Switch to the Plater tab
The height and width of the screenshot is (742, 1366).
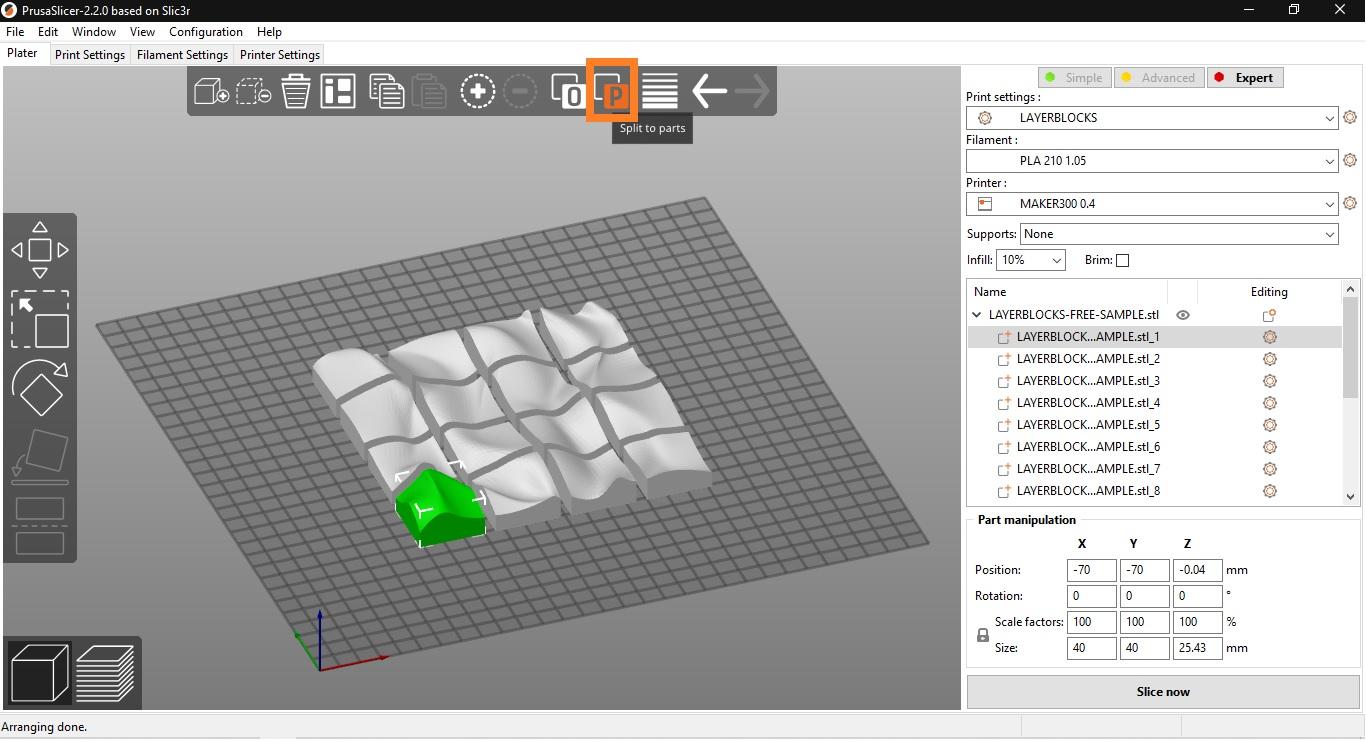pyautogui.click(x=23, y=53)
